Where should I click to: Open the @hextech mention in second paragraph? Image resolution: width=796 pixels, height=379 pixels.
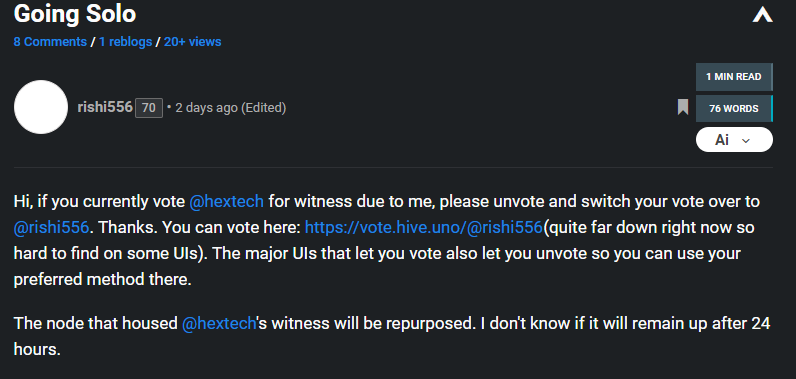[219, 323]
